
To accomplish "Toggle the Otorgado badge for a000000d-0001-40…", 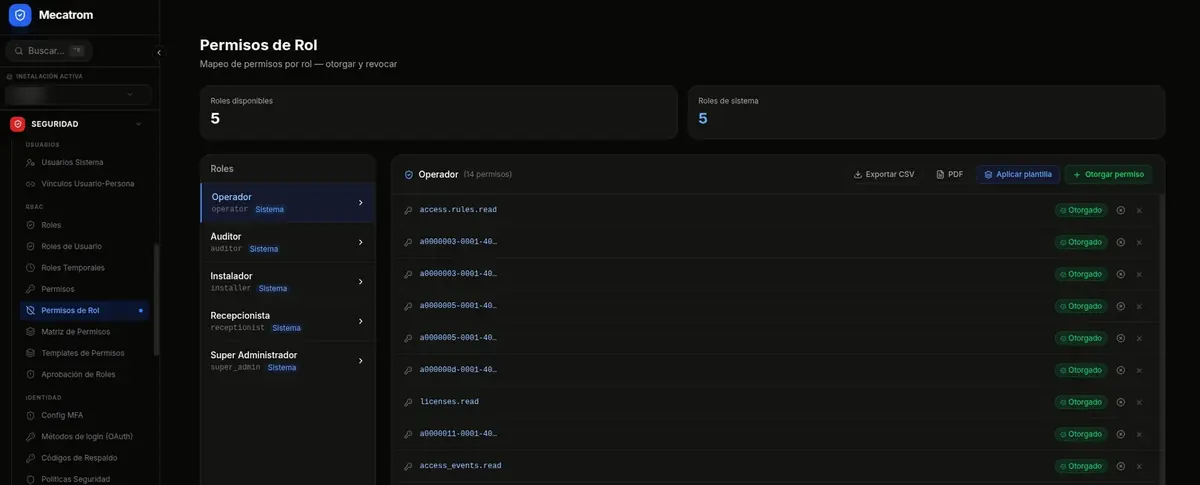I will point(1081,370).
